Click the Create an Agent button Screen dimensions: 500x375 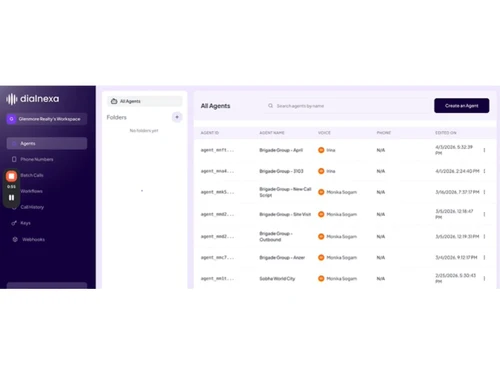[462, 106]
